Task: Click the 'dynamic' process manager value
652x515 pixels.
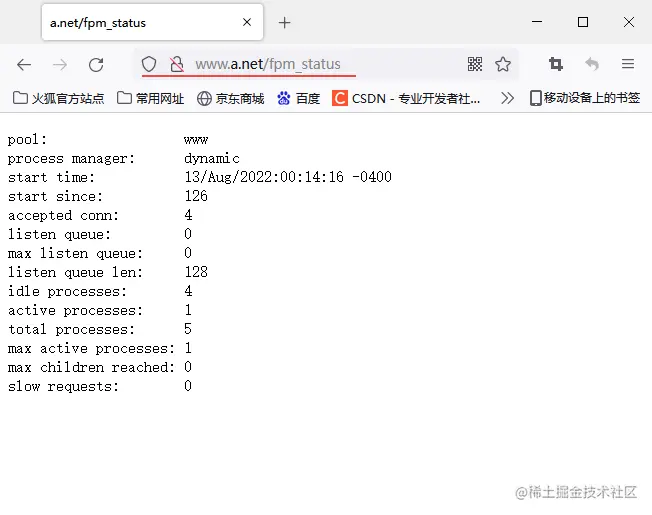Action: tap(212, 159)
